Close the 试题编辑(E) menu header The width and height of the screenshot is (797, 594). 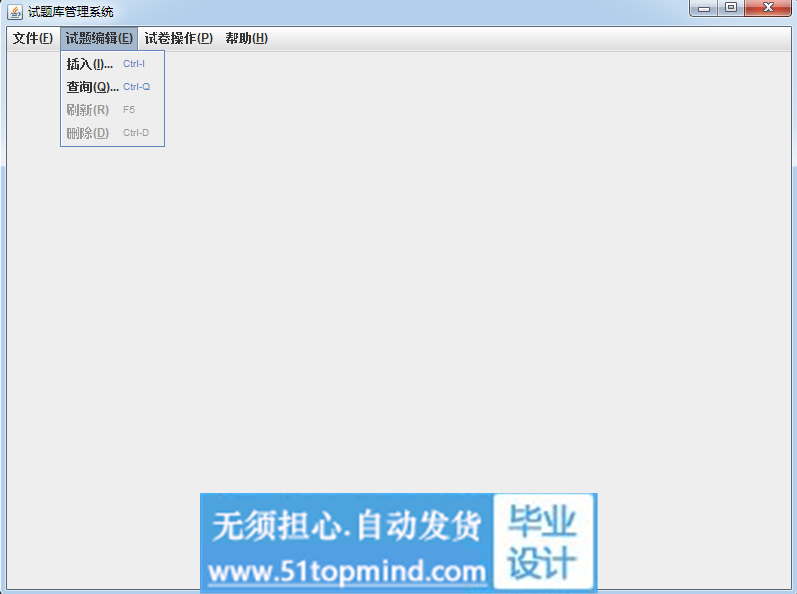point(99,39)
